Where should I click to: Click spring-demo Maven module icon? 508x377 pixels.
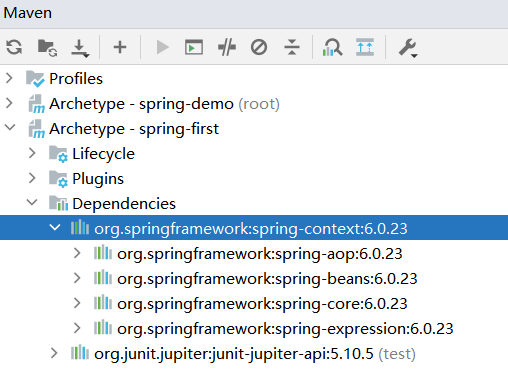click(36, 104)
